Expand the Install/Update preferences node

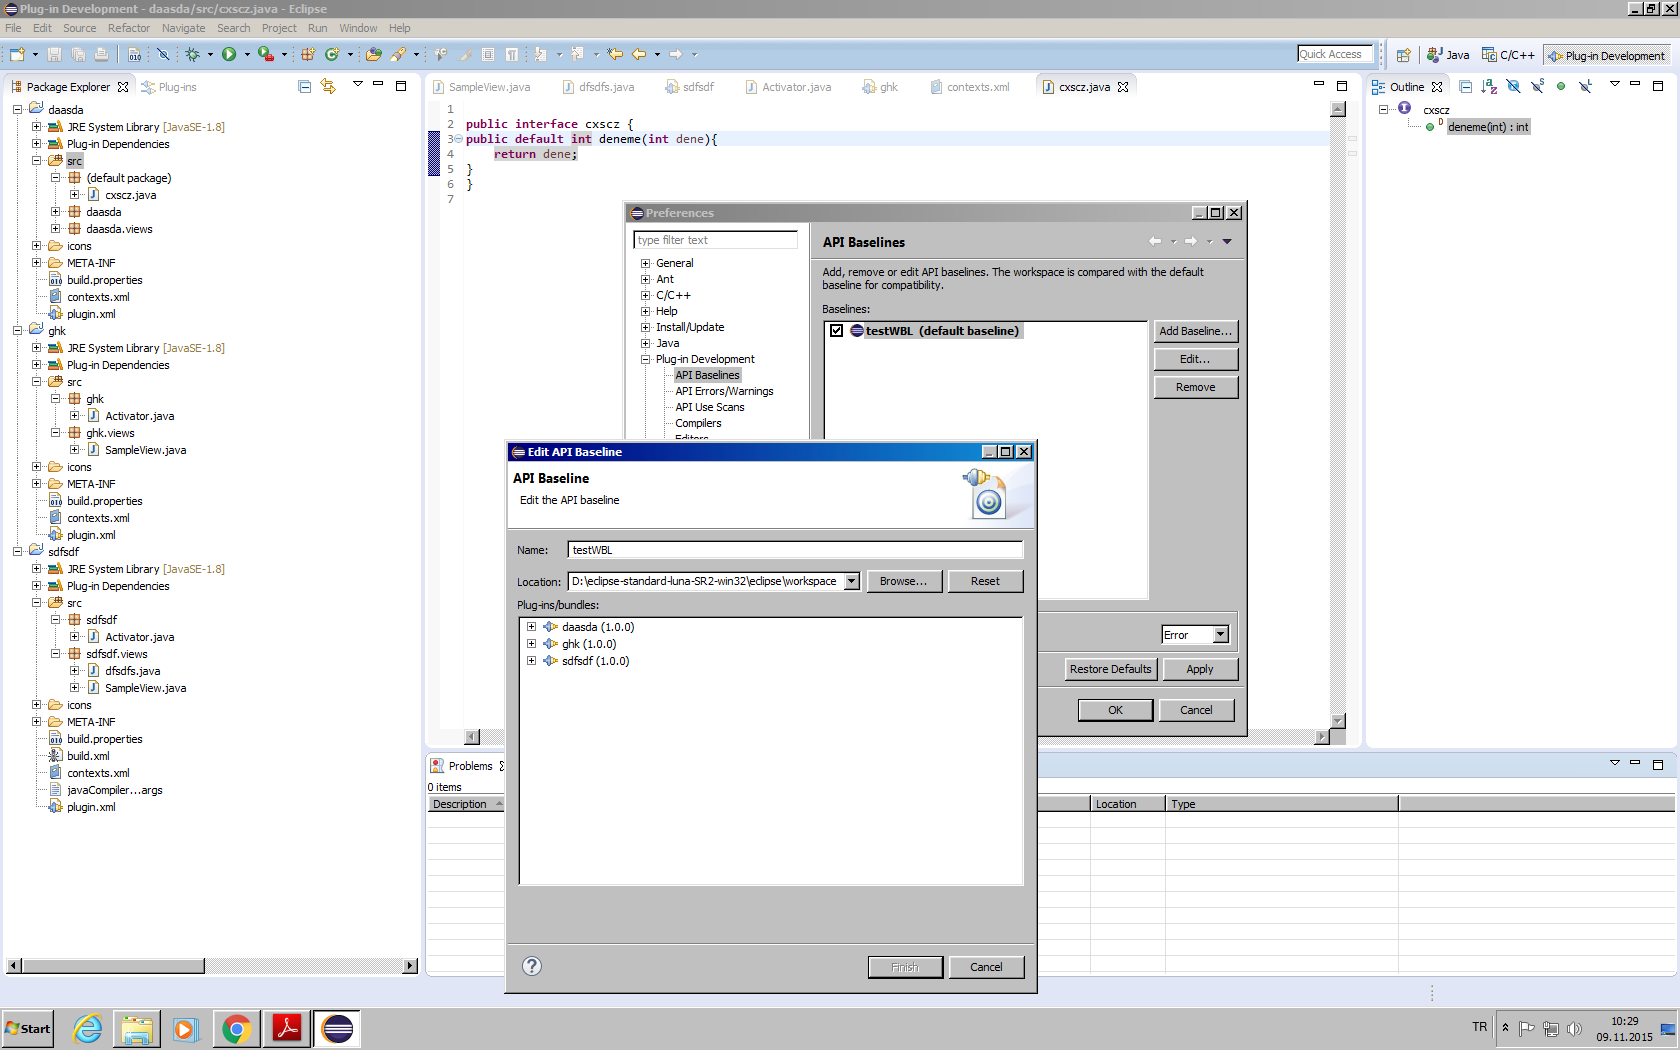click(x=645, y=327)
